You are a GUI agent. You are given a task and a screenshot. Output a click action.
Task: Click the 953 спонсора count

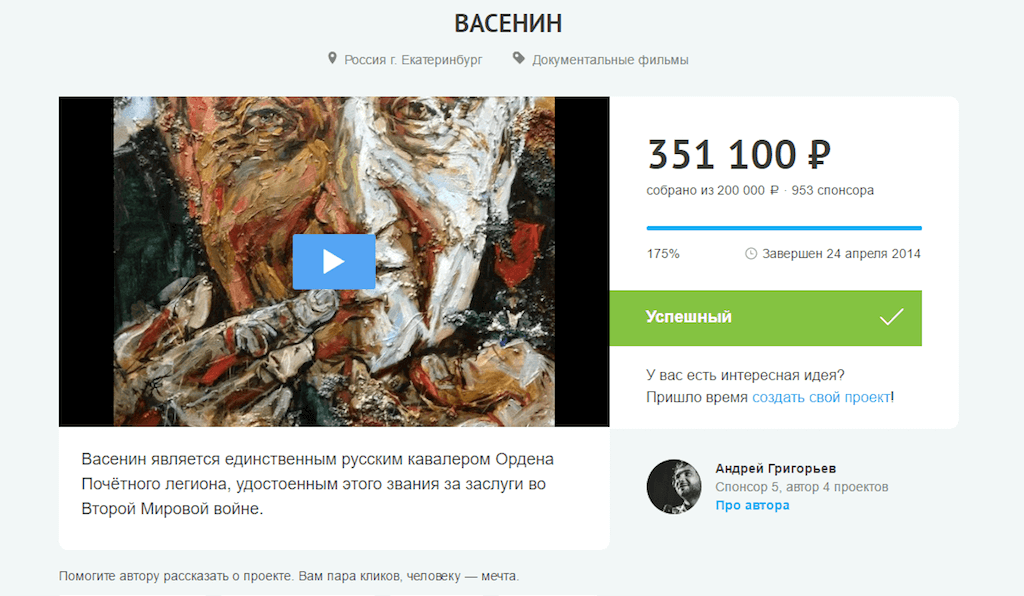tap(833, 191)
